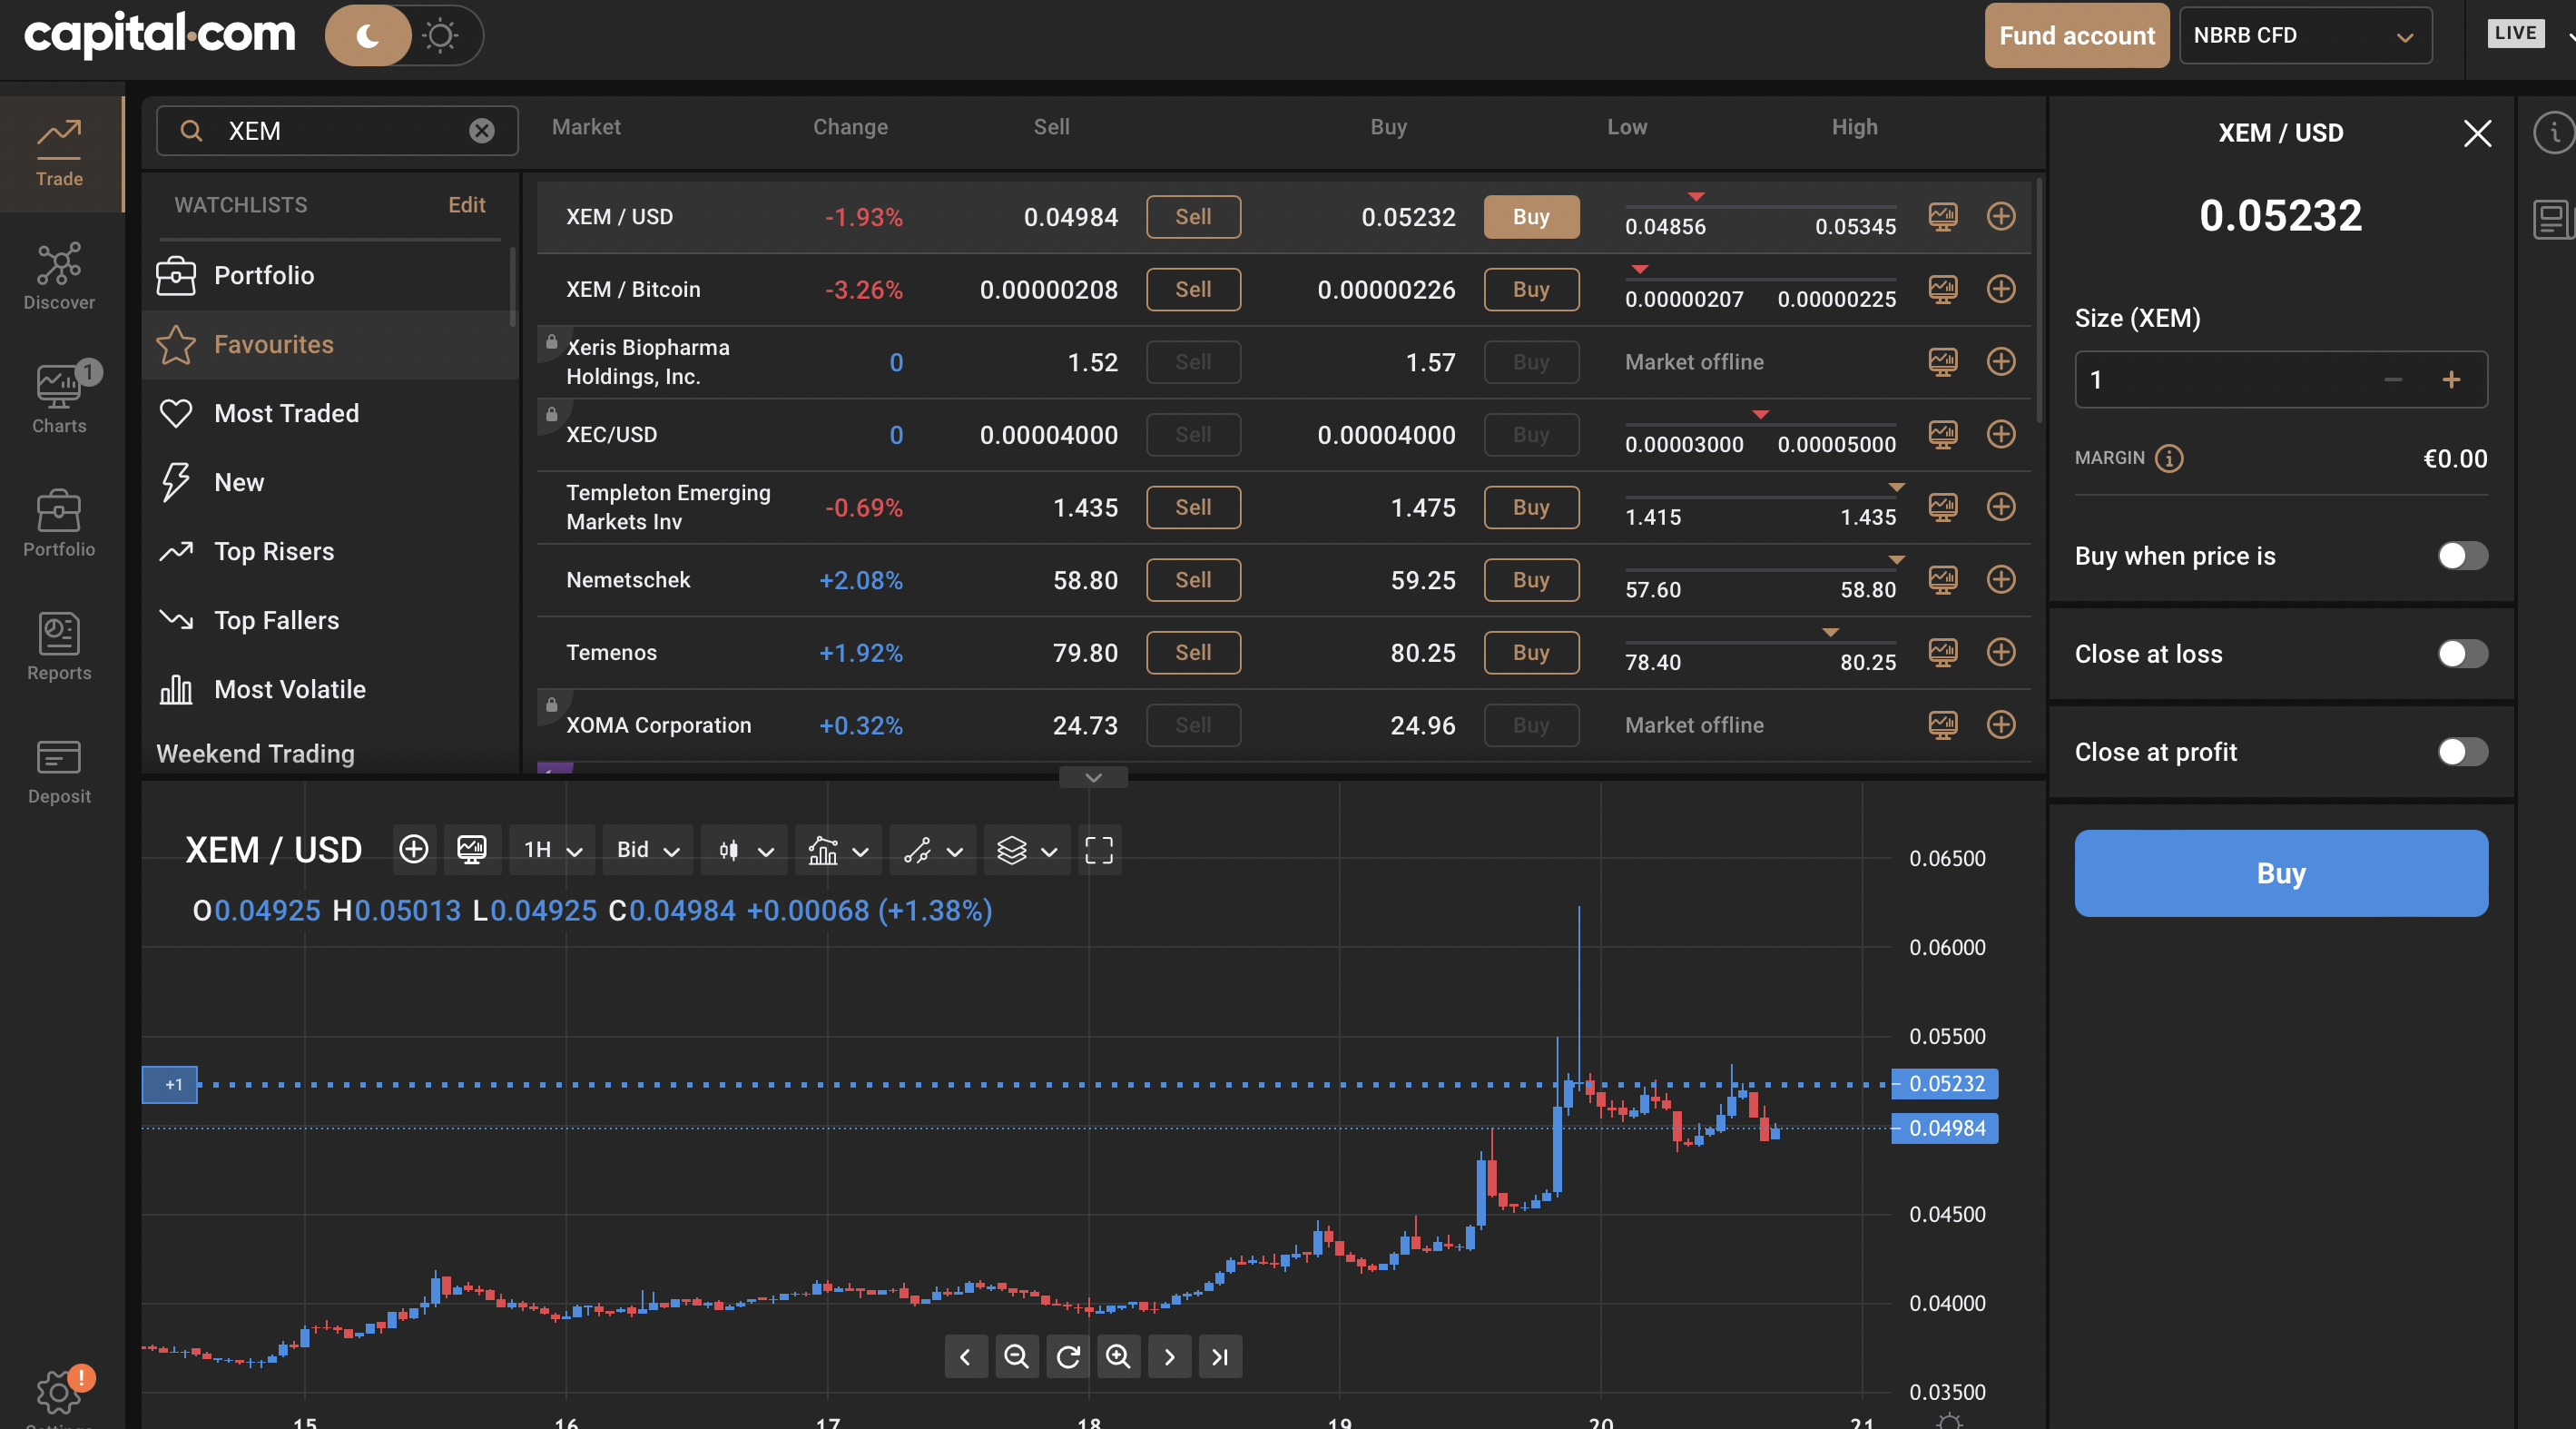Open the NBRB CFD account dropdown
2576x1429 pixels.
(2305, 36)
